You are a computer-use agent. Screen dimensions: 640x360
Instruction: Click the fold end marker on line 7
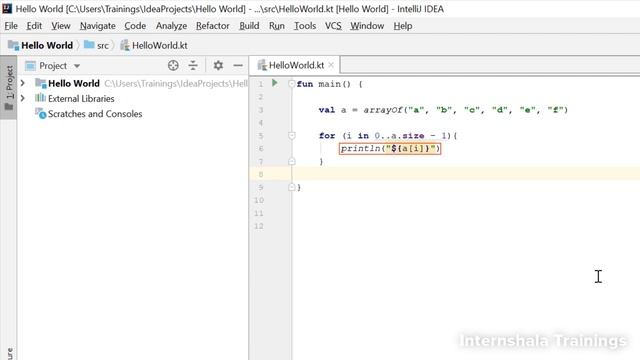291,161
